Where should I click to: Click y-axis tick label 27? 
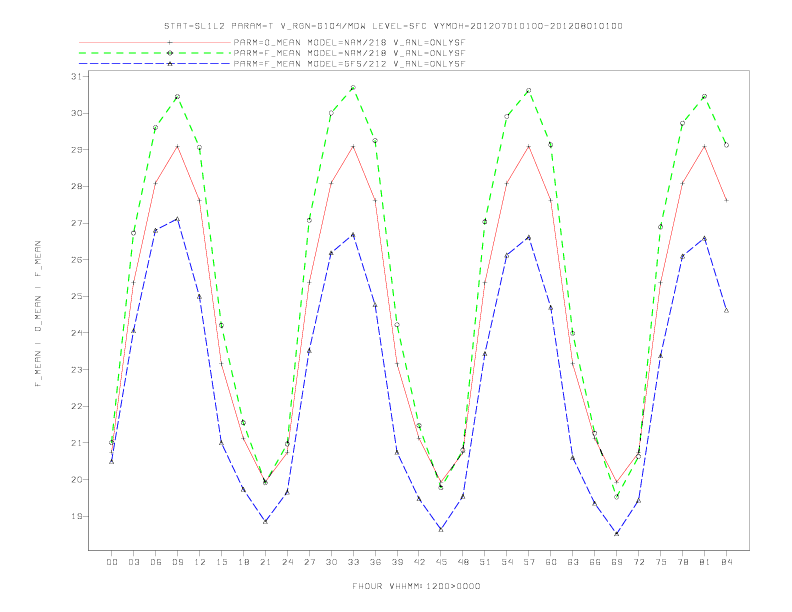76,223
